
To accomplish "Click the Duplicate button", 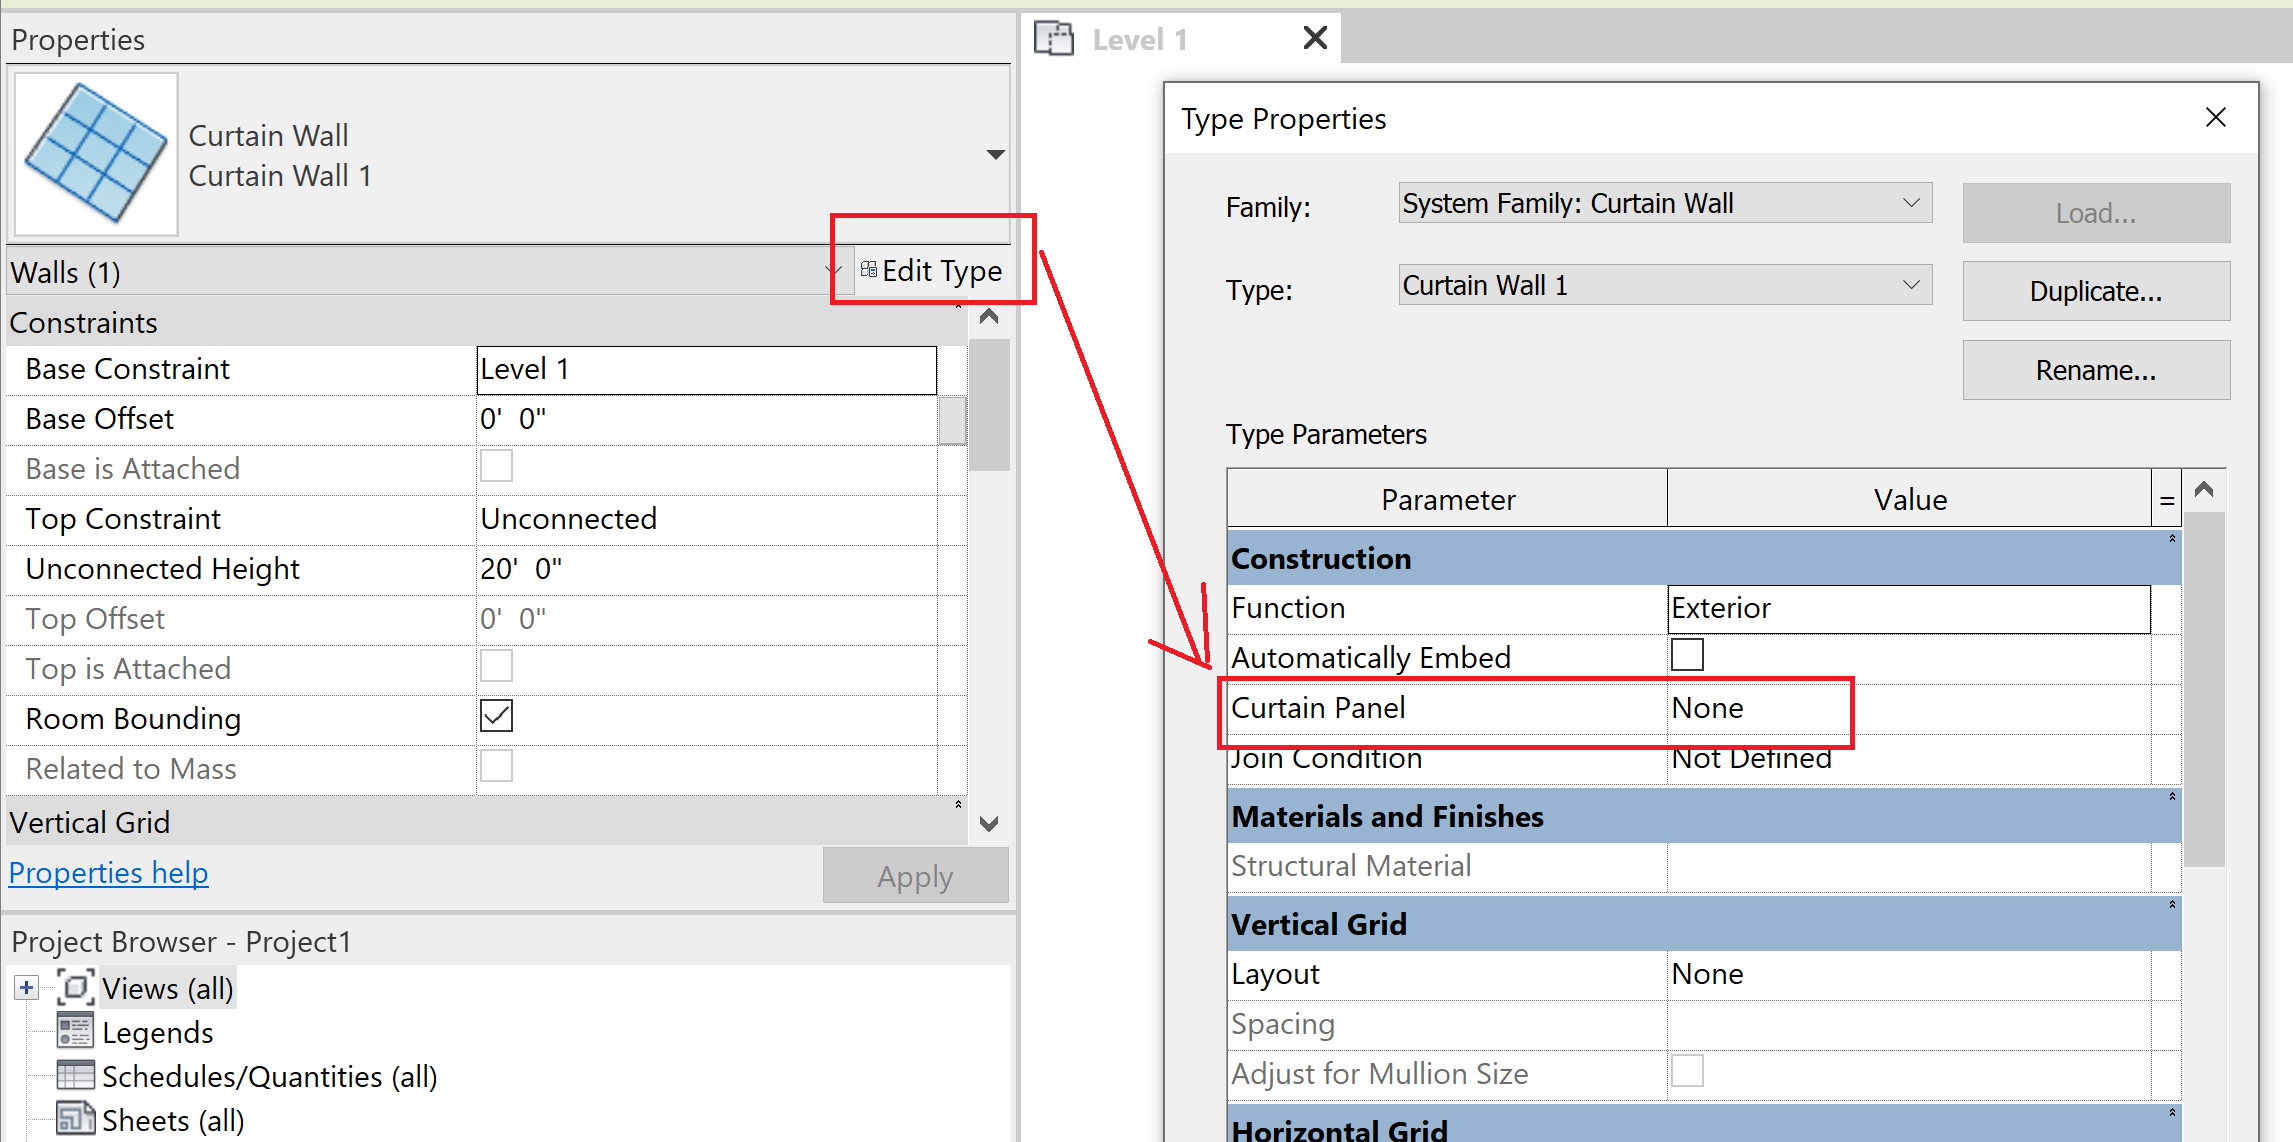I will coord(2096,291).
